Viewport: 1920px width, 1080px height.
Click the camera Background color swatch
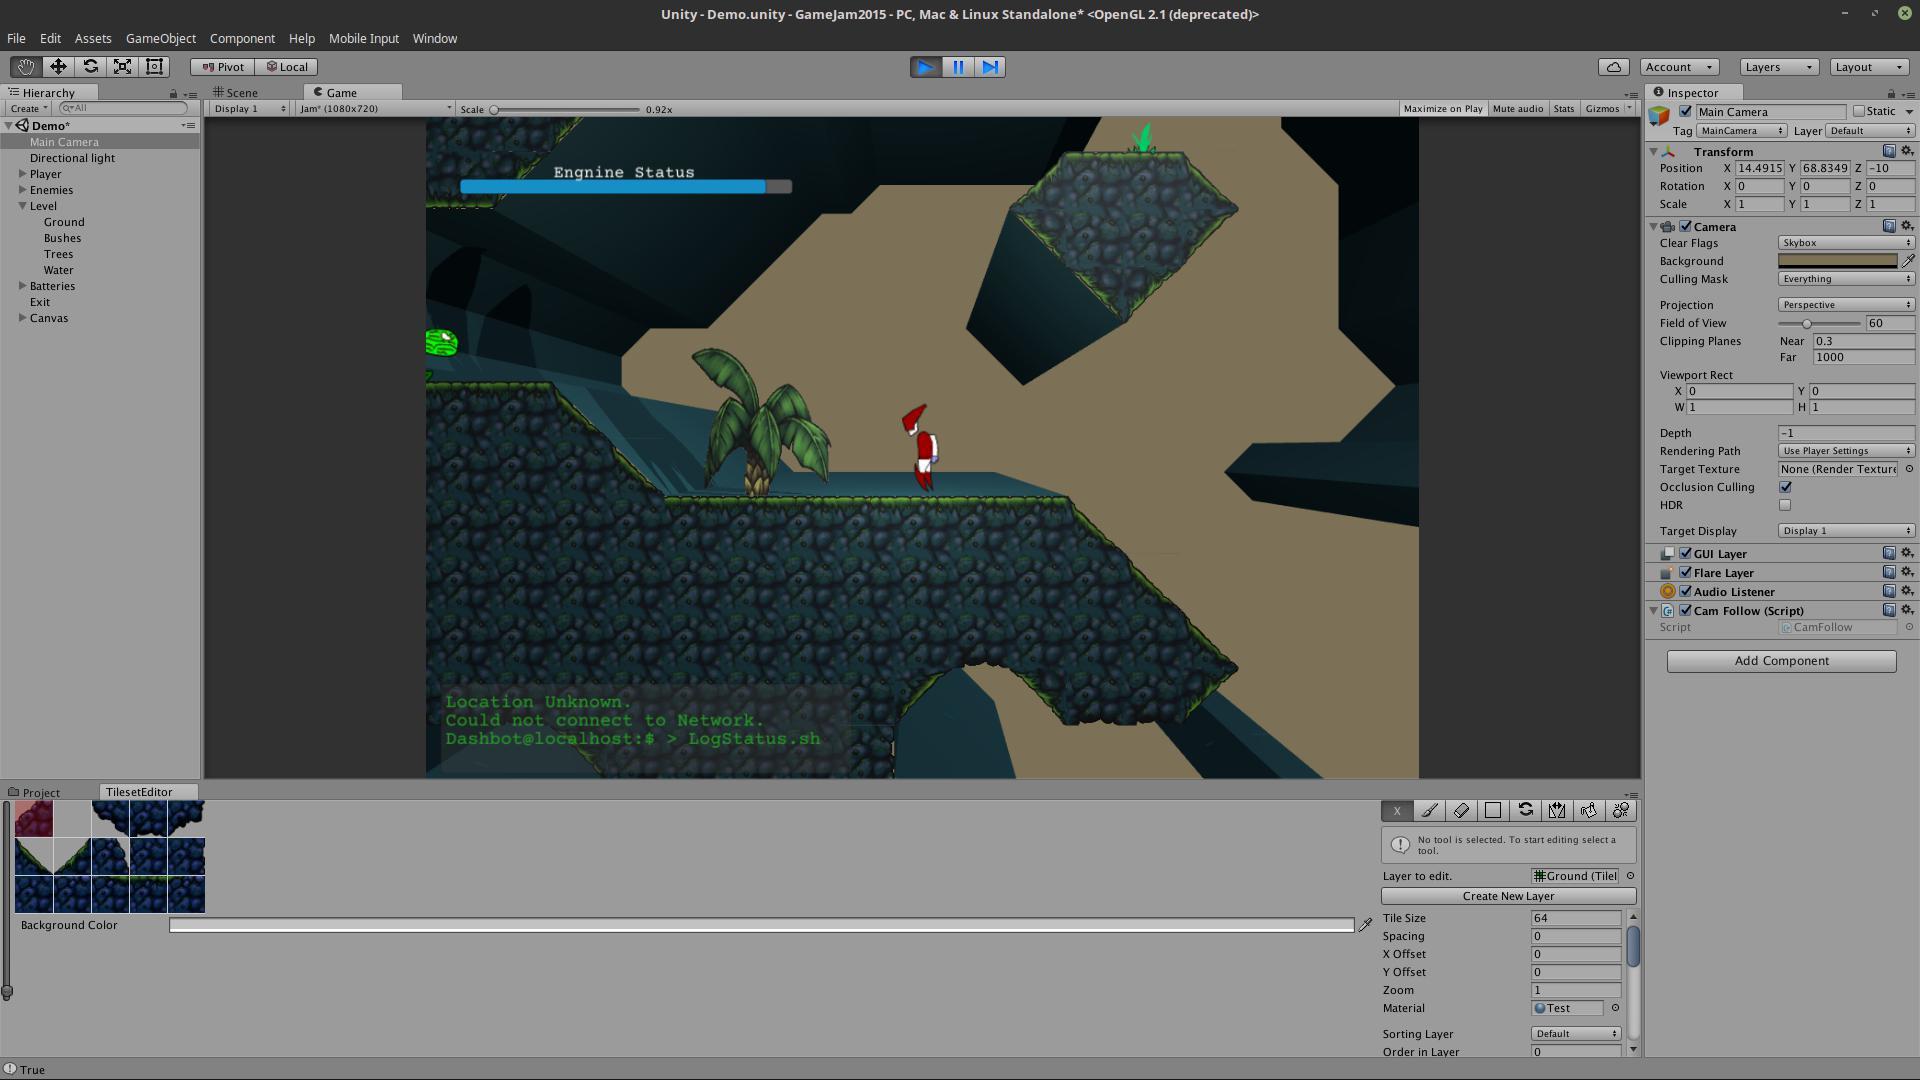pos(1837,261)
